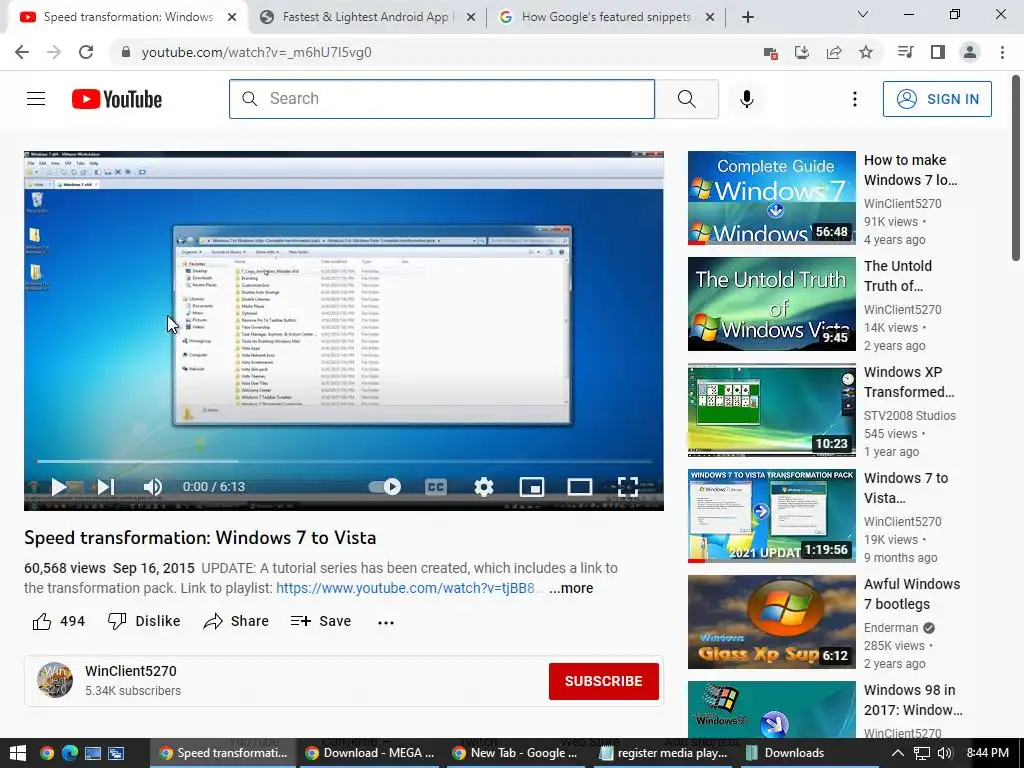This screenshot has height=768, width=1024.
Task: Show hidden system tray icons
Action: click(898, 753)
